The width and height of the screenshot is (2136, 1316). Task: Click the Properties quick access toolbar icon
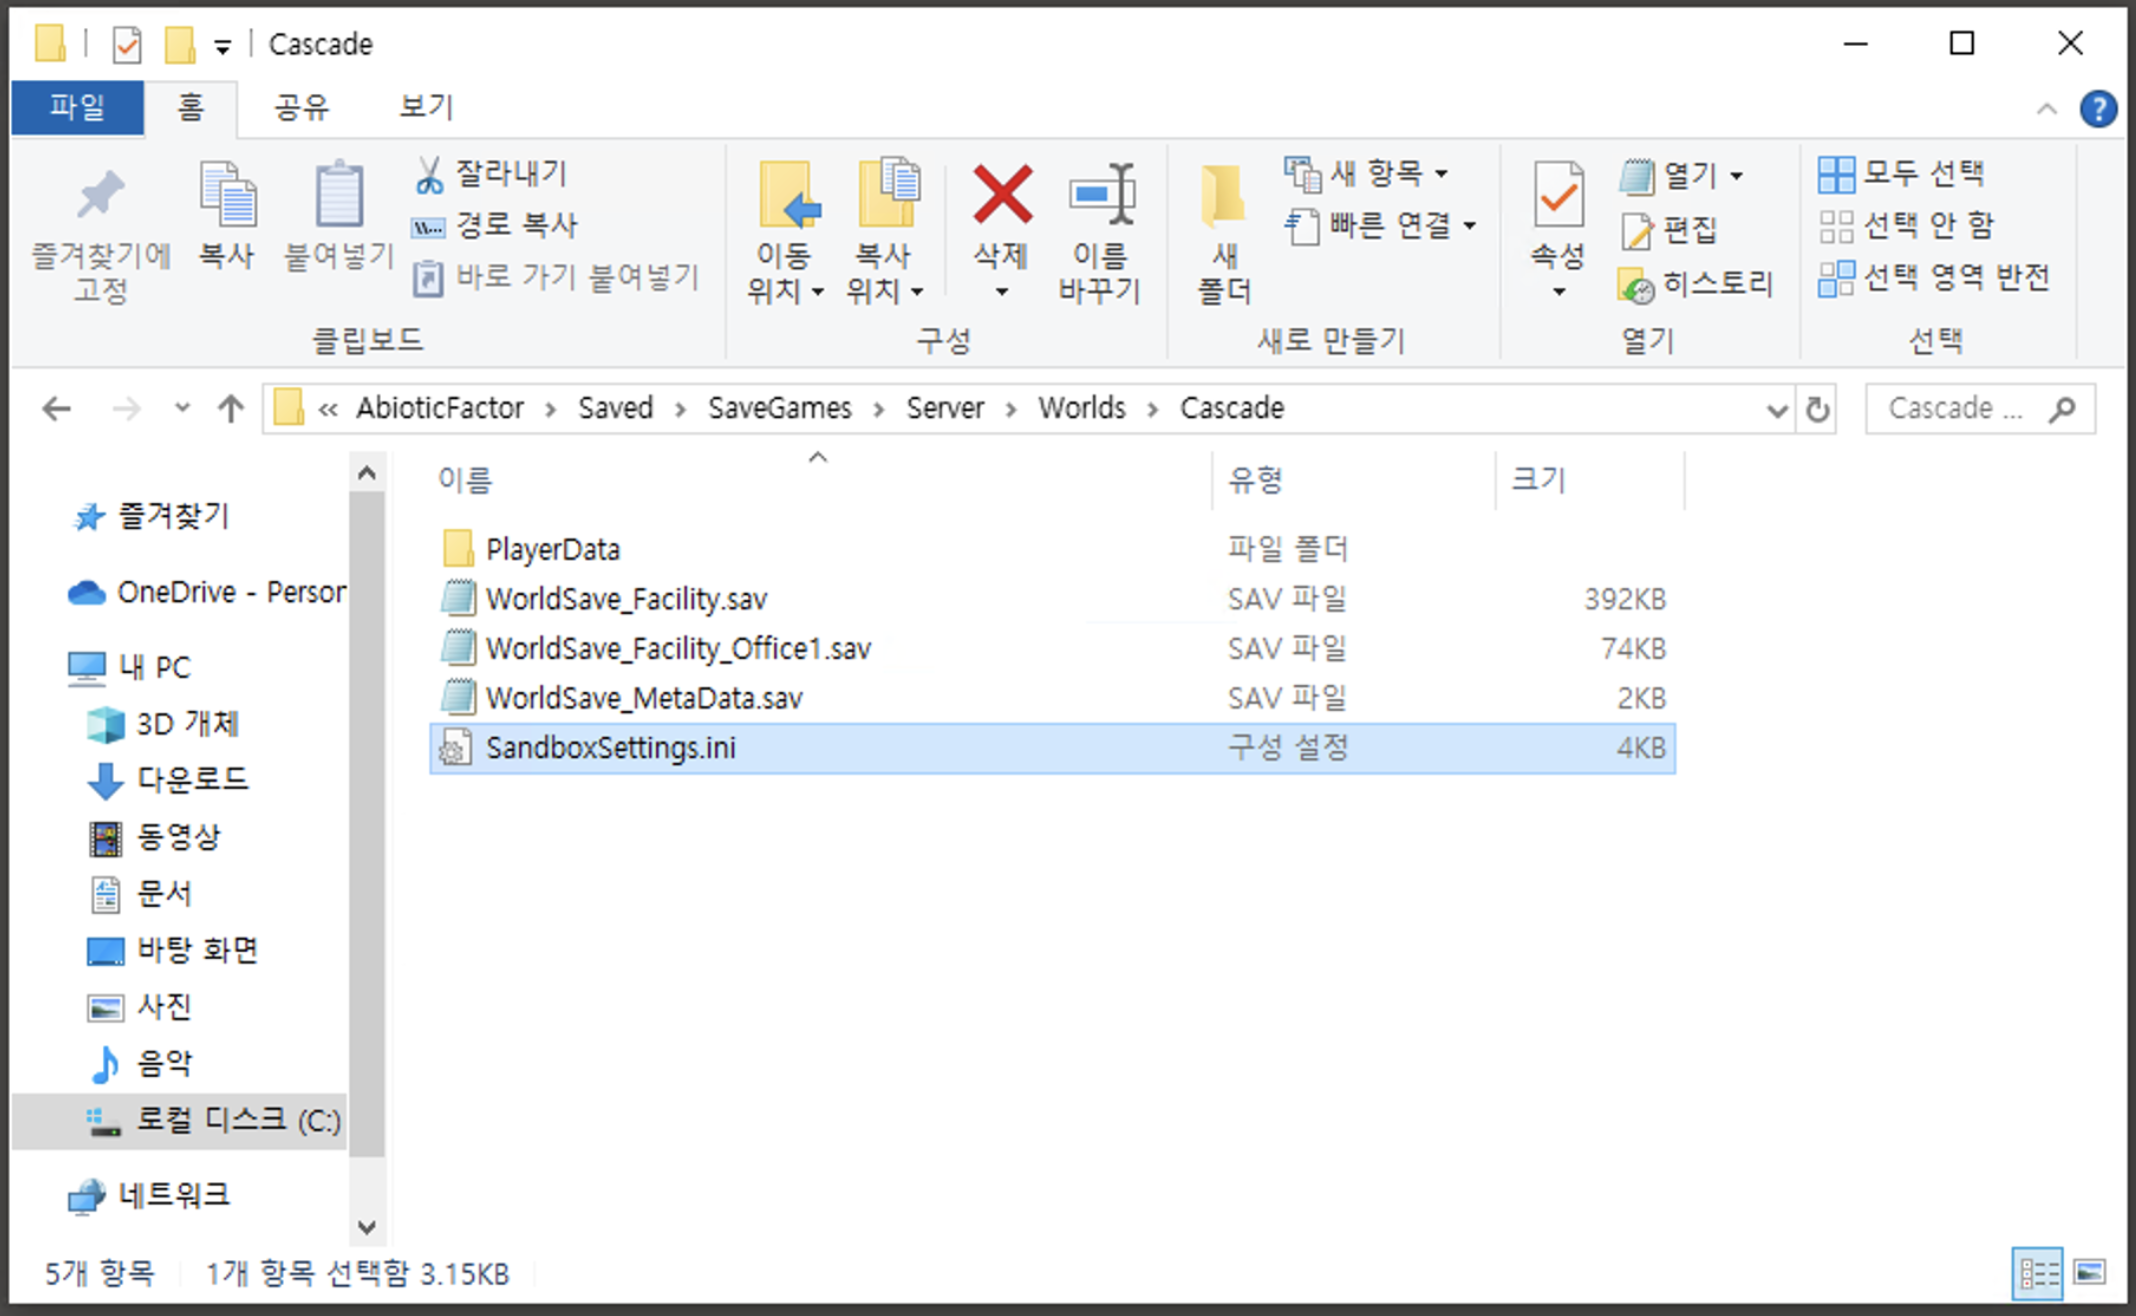(x=127, y=45)
